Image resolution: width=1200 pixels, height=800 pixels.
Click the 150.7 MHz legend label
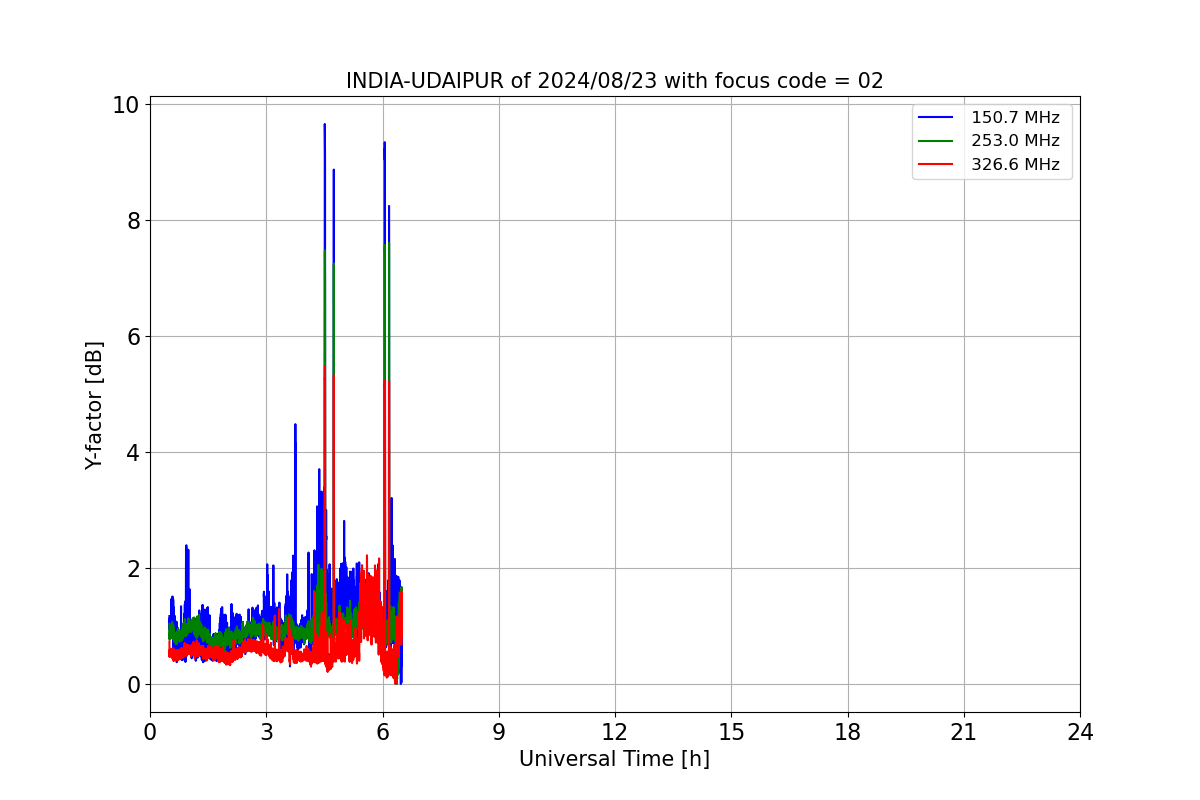[x=1015, y=118]
